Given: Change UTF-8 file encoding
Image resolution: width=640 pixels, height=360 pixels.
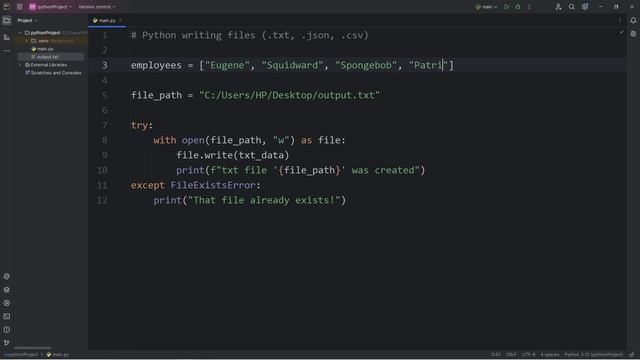Looking at the screenshot, I should pos(528,355).
